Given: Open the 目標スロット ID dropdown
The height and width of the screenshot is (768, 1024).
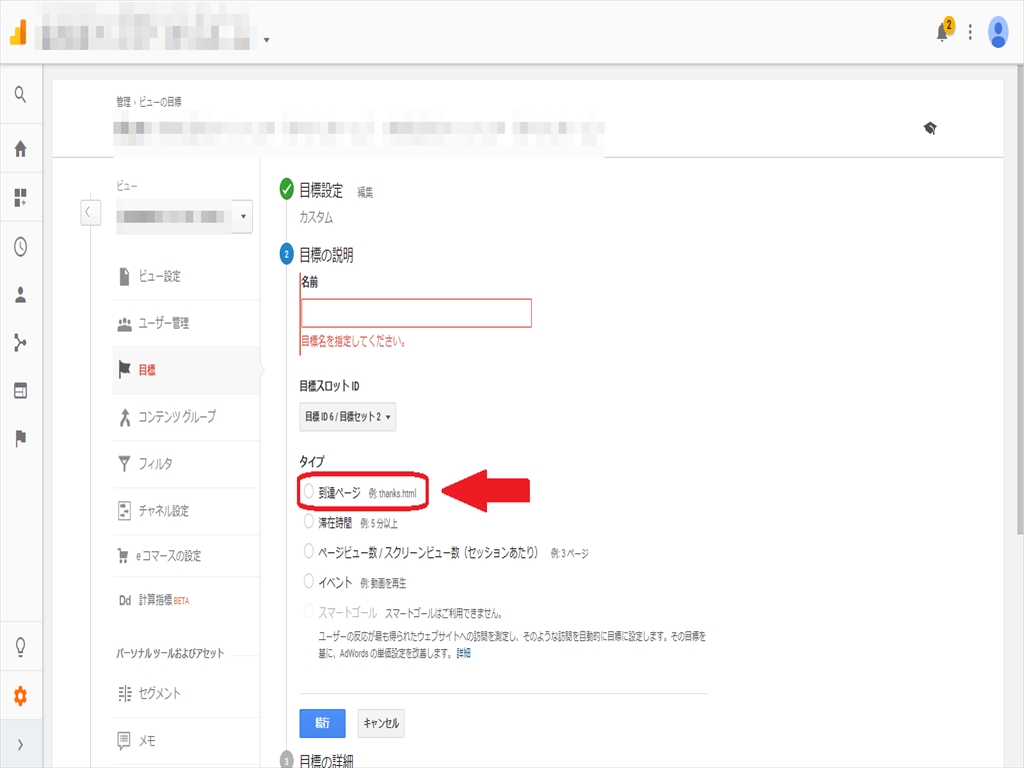Looking at the screenshot, I should 347,416.
